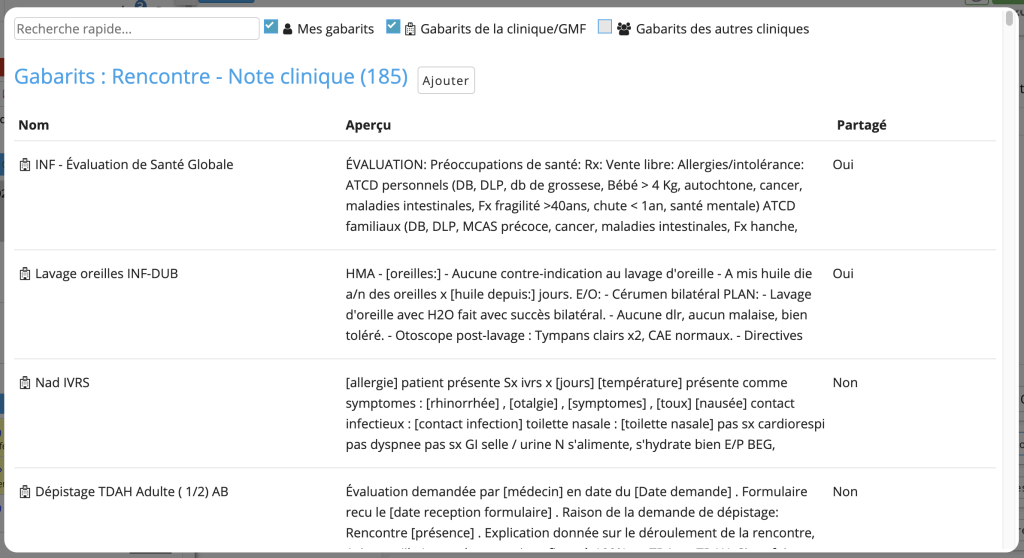The image size is (1024, 558).
Task: Click the clipboard icon beside Dépistage TDAH Adulte
Action: (25, 493)
